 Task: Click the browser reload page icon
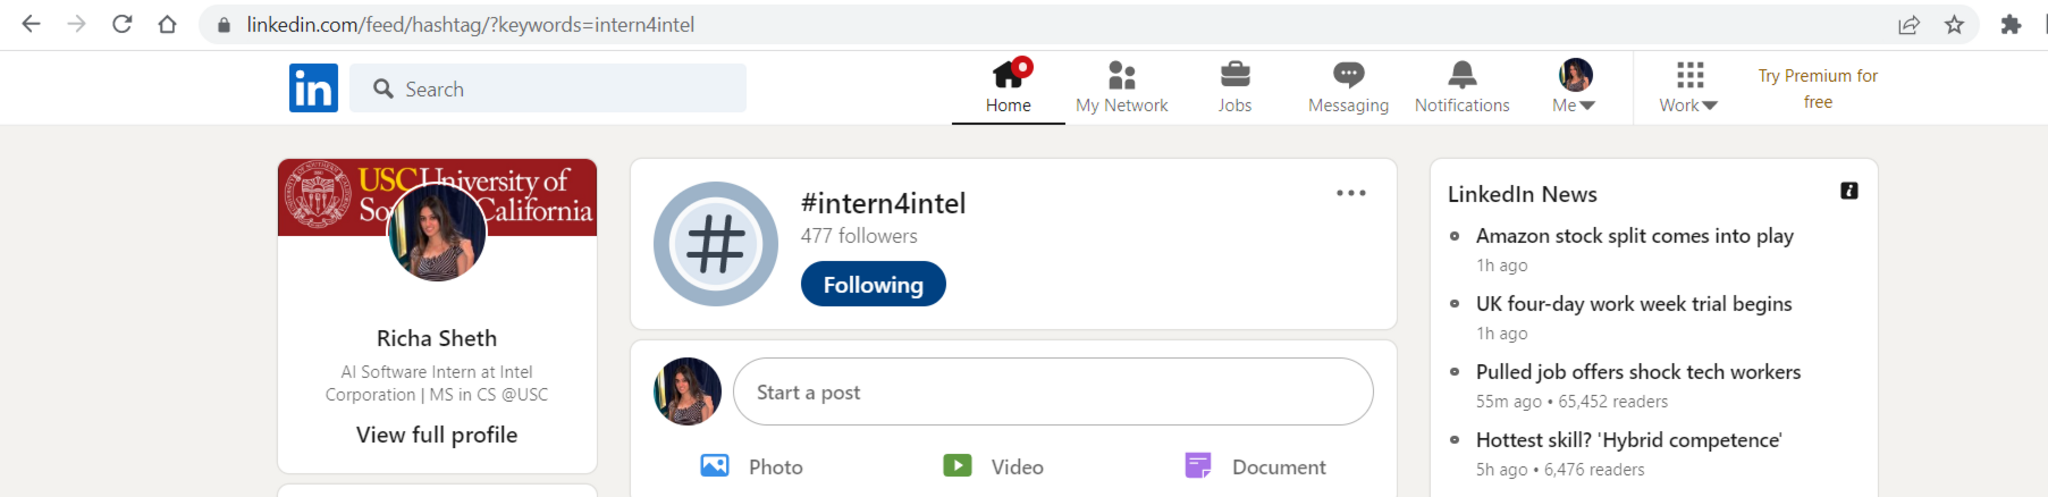click(x=122, y=24)
